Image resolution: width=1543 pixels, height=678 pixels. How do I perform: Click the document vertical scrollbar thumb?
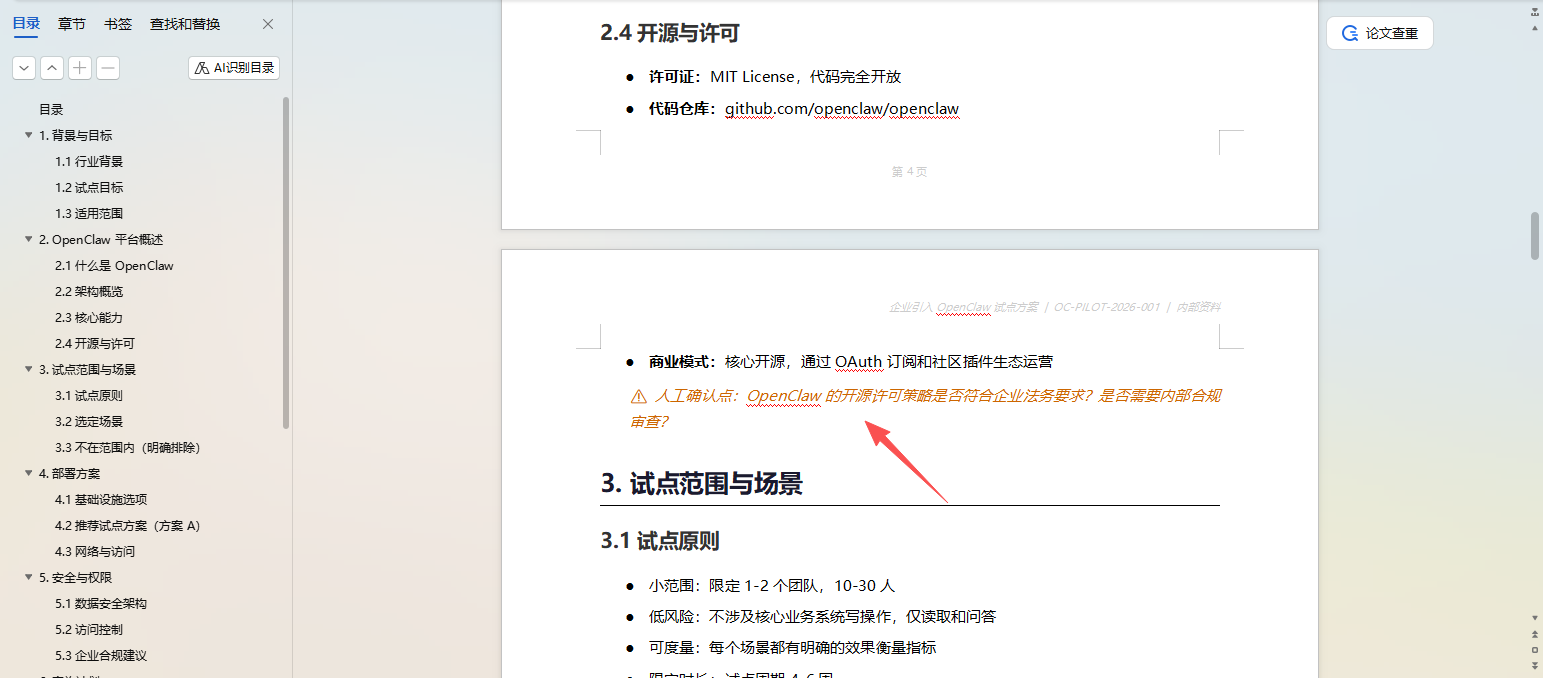coord(1535,236)
